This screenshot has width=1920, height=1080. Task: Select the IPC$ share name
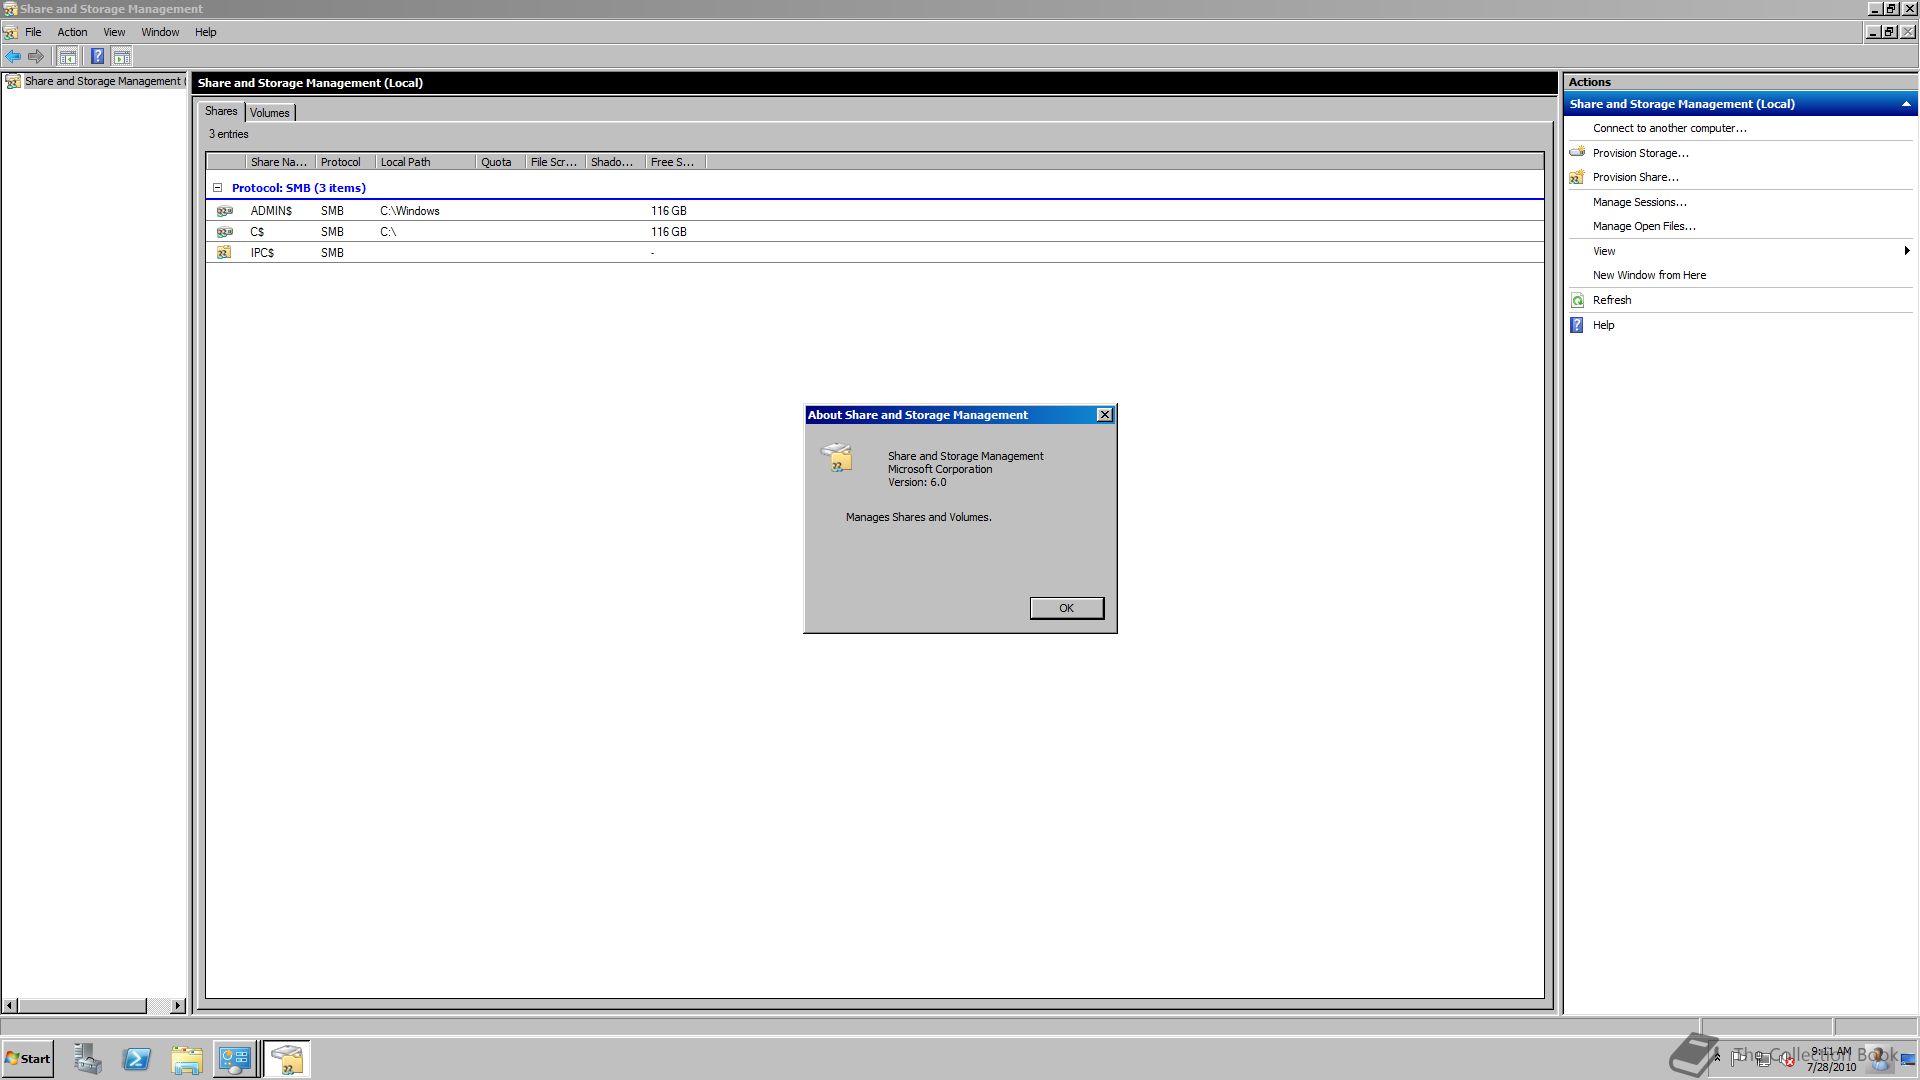[262, 253]
